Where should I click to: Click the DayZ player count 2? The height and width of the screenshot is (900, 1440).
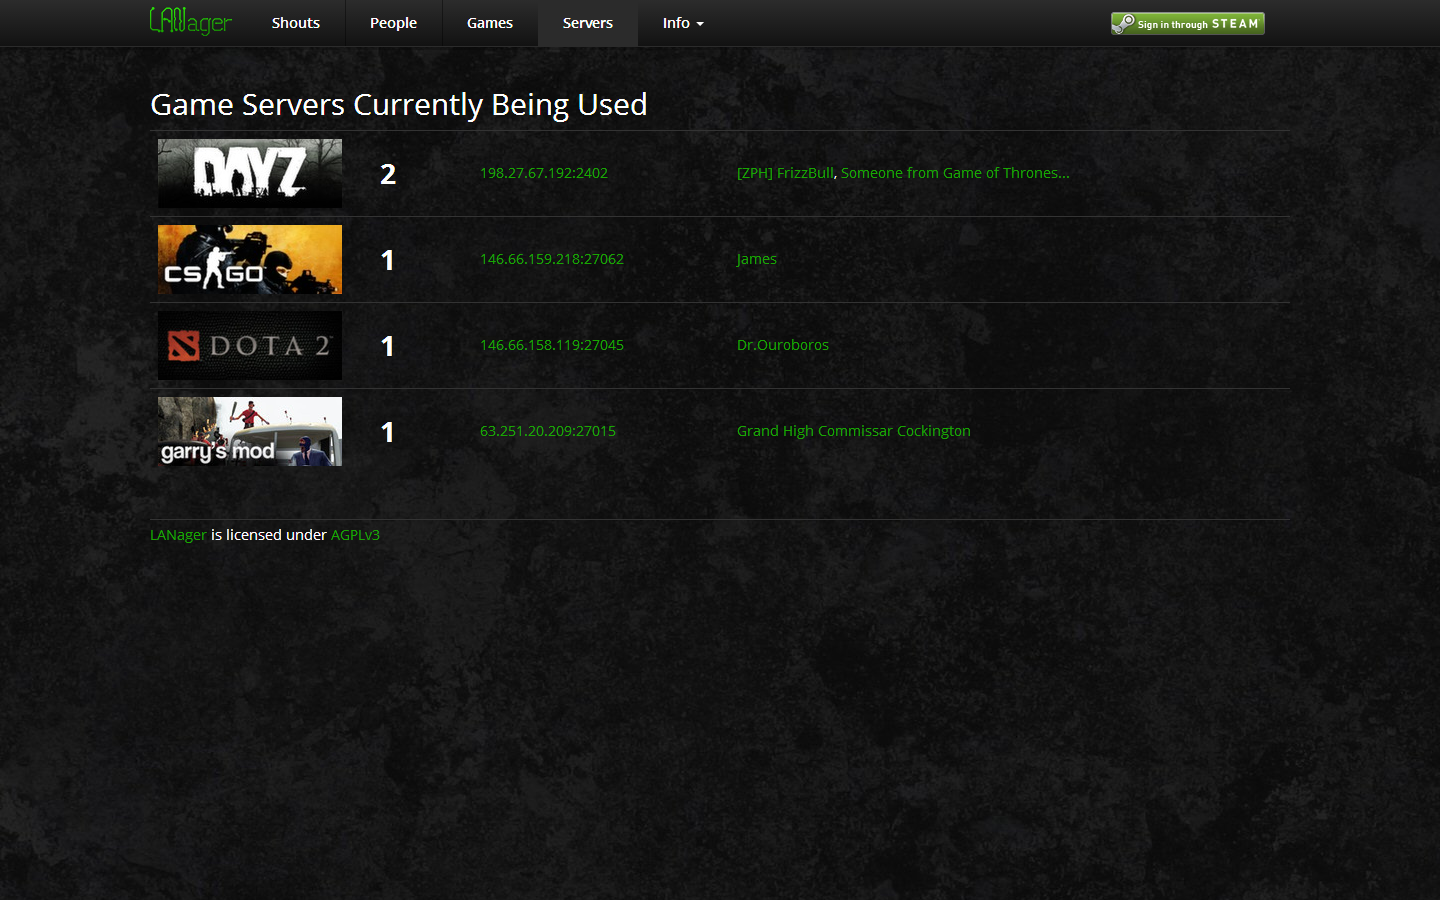click(388, 174)
